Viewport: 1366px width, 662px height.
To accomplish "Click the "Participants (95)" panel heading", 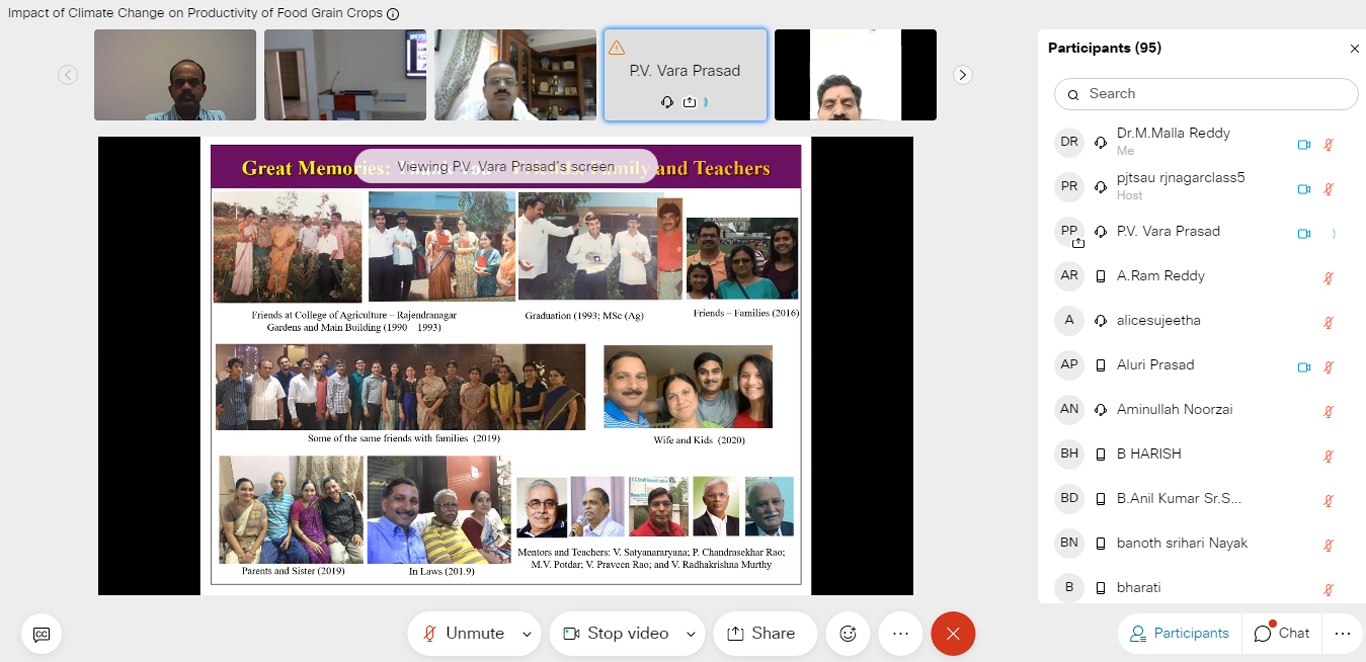I will point(1105,48).
